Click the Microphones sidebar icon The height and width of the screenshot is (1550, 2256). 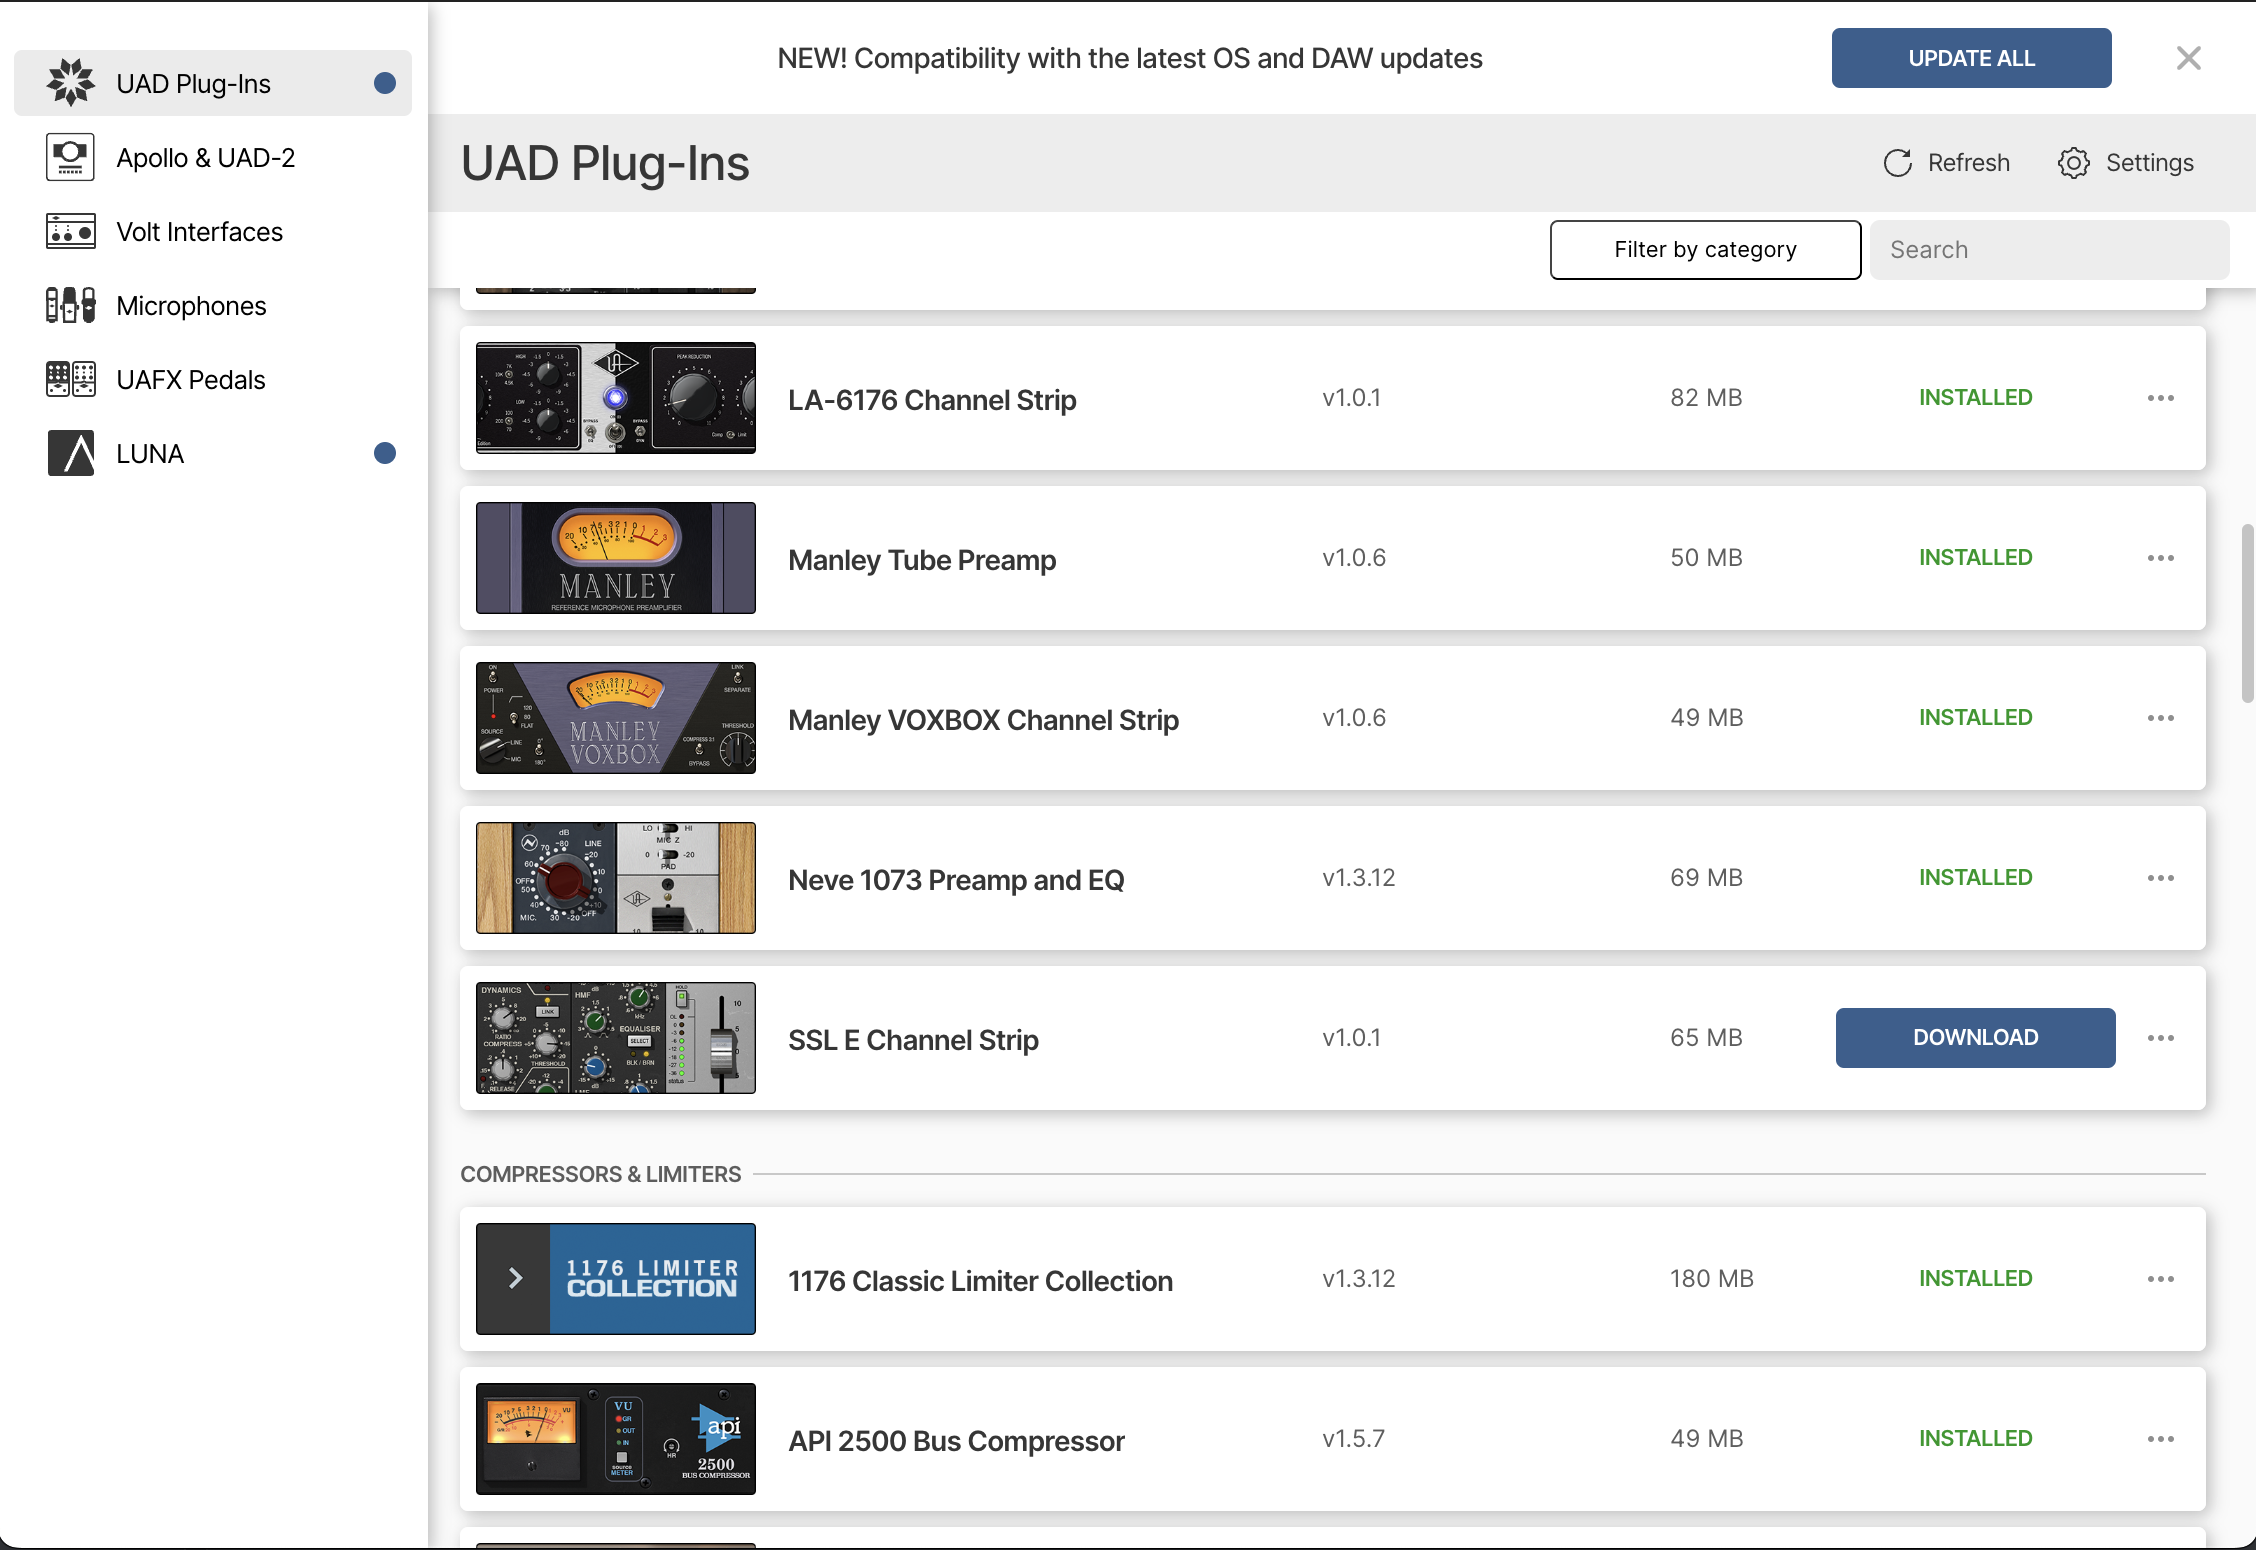(70, 305)
